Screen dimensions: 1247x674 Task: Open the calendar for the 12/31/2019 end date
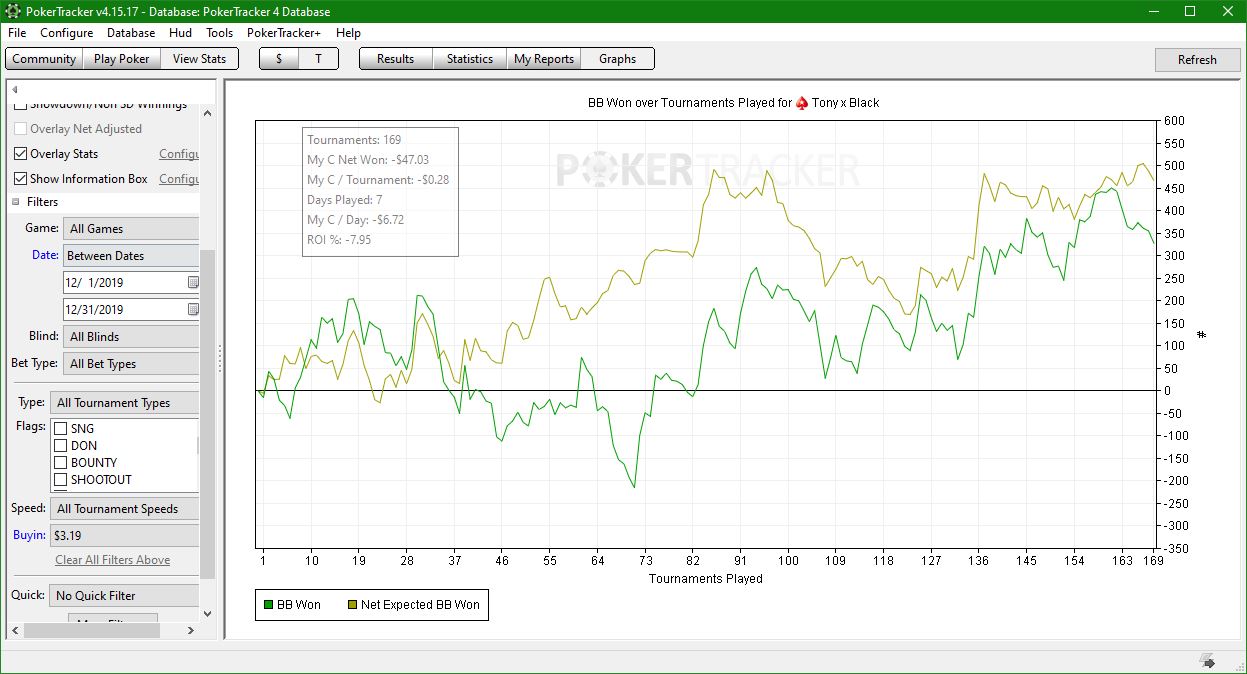(x=193, y=310)
